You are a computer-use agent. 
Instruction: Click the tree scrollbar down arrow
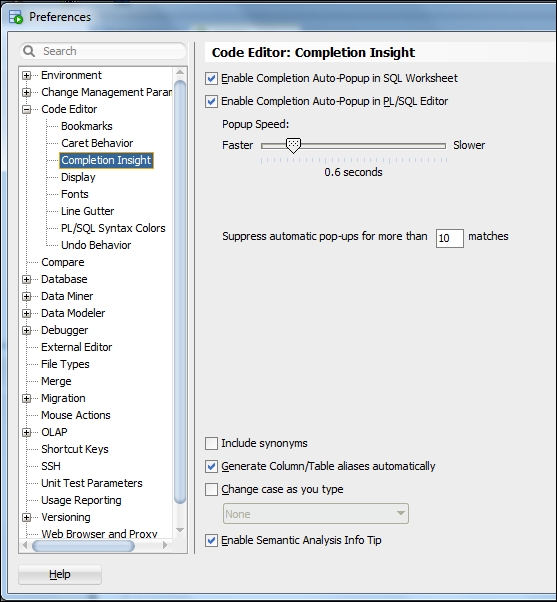[180, 530]
